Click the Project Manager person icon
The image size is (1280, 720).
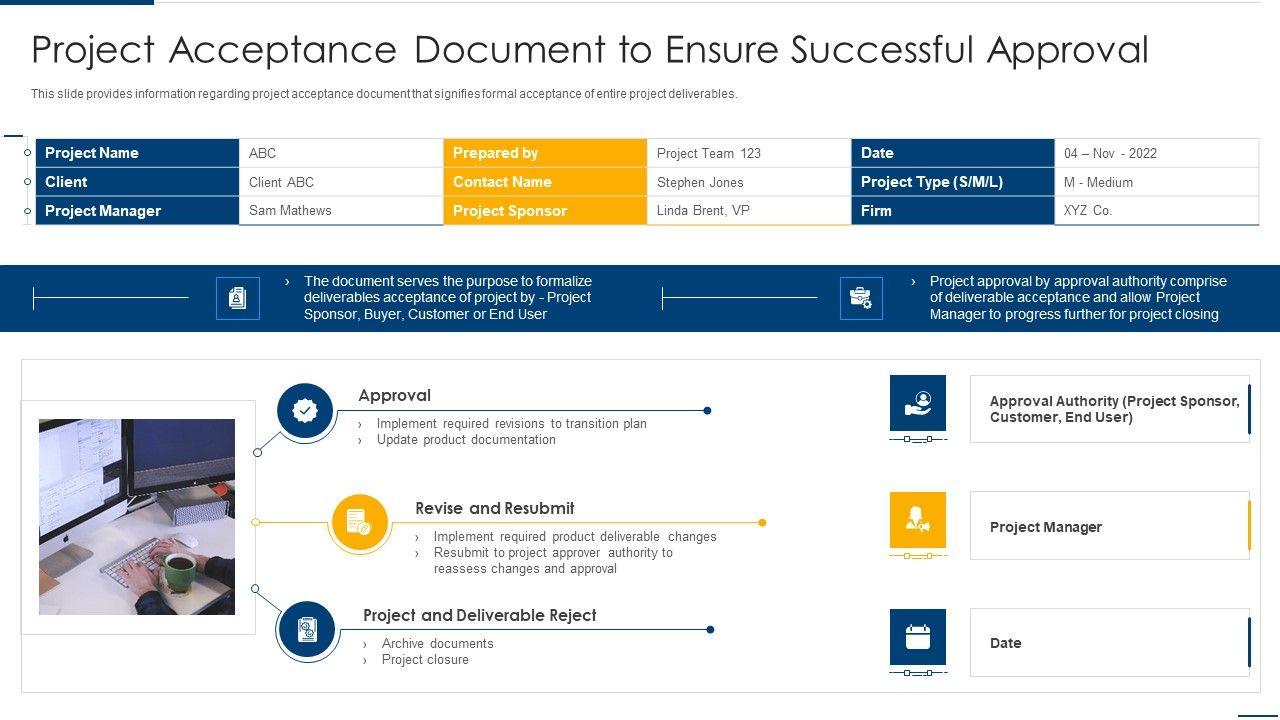[x=918, y=520]
